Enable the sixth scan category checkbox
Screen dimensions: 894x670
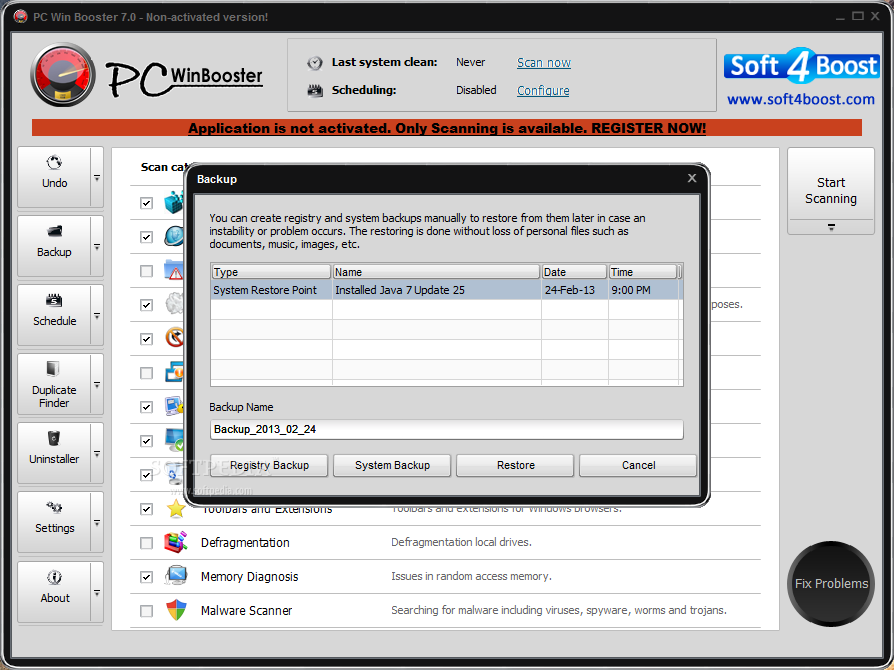[147, 373]
